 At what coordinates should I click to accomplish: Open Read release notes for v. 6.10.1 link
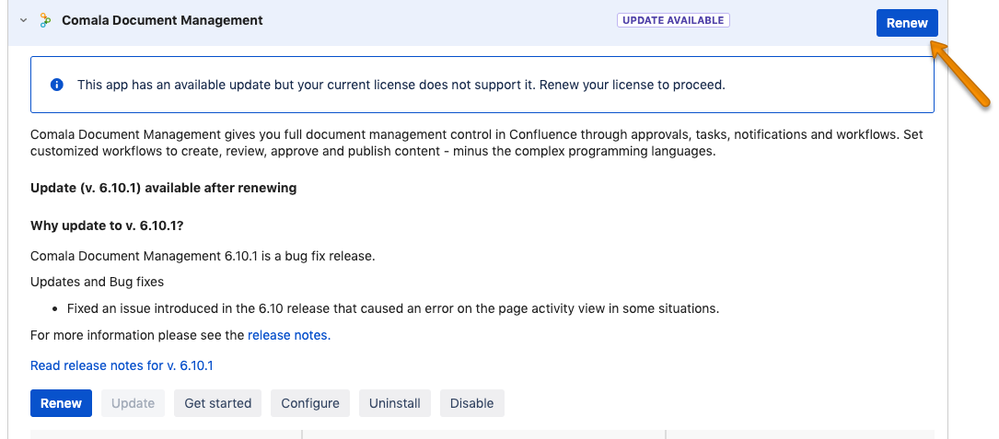[122, 366]
